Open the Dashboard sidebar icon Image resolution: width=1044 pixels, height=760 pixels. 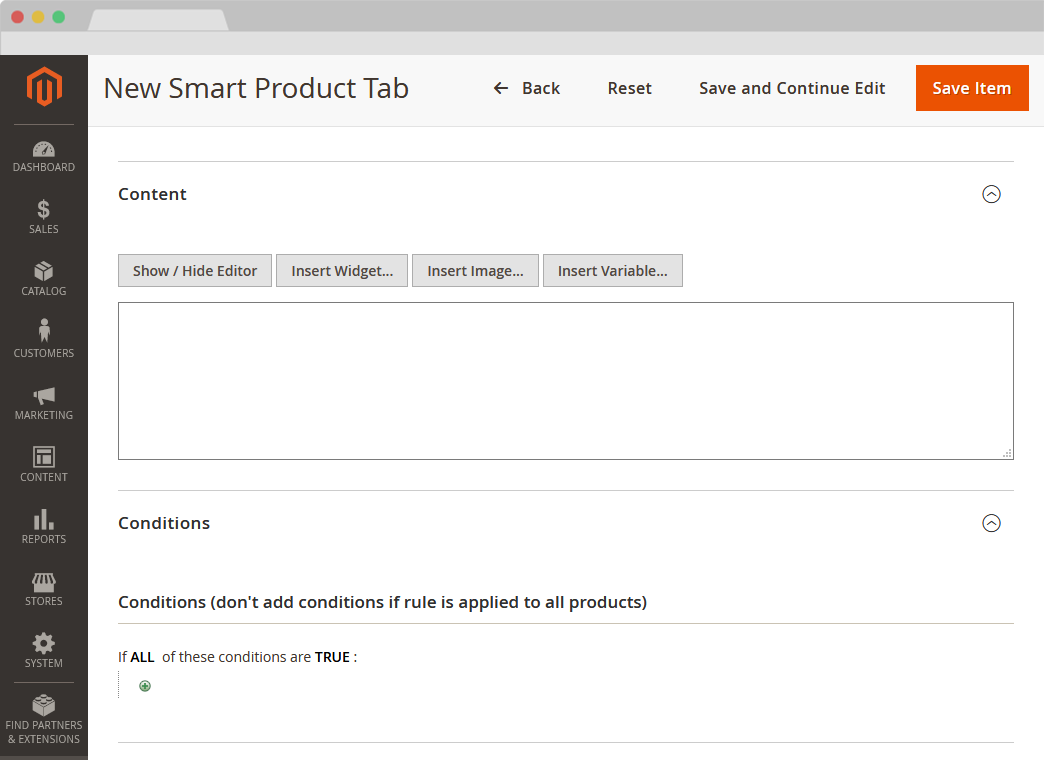(44, 149)
